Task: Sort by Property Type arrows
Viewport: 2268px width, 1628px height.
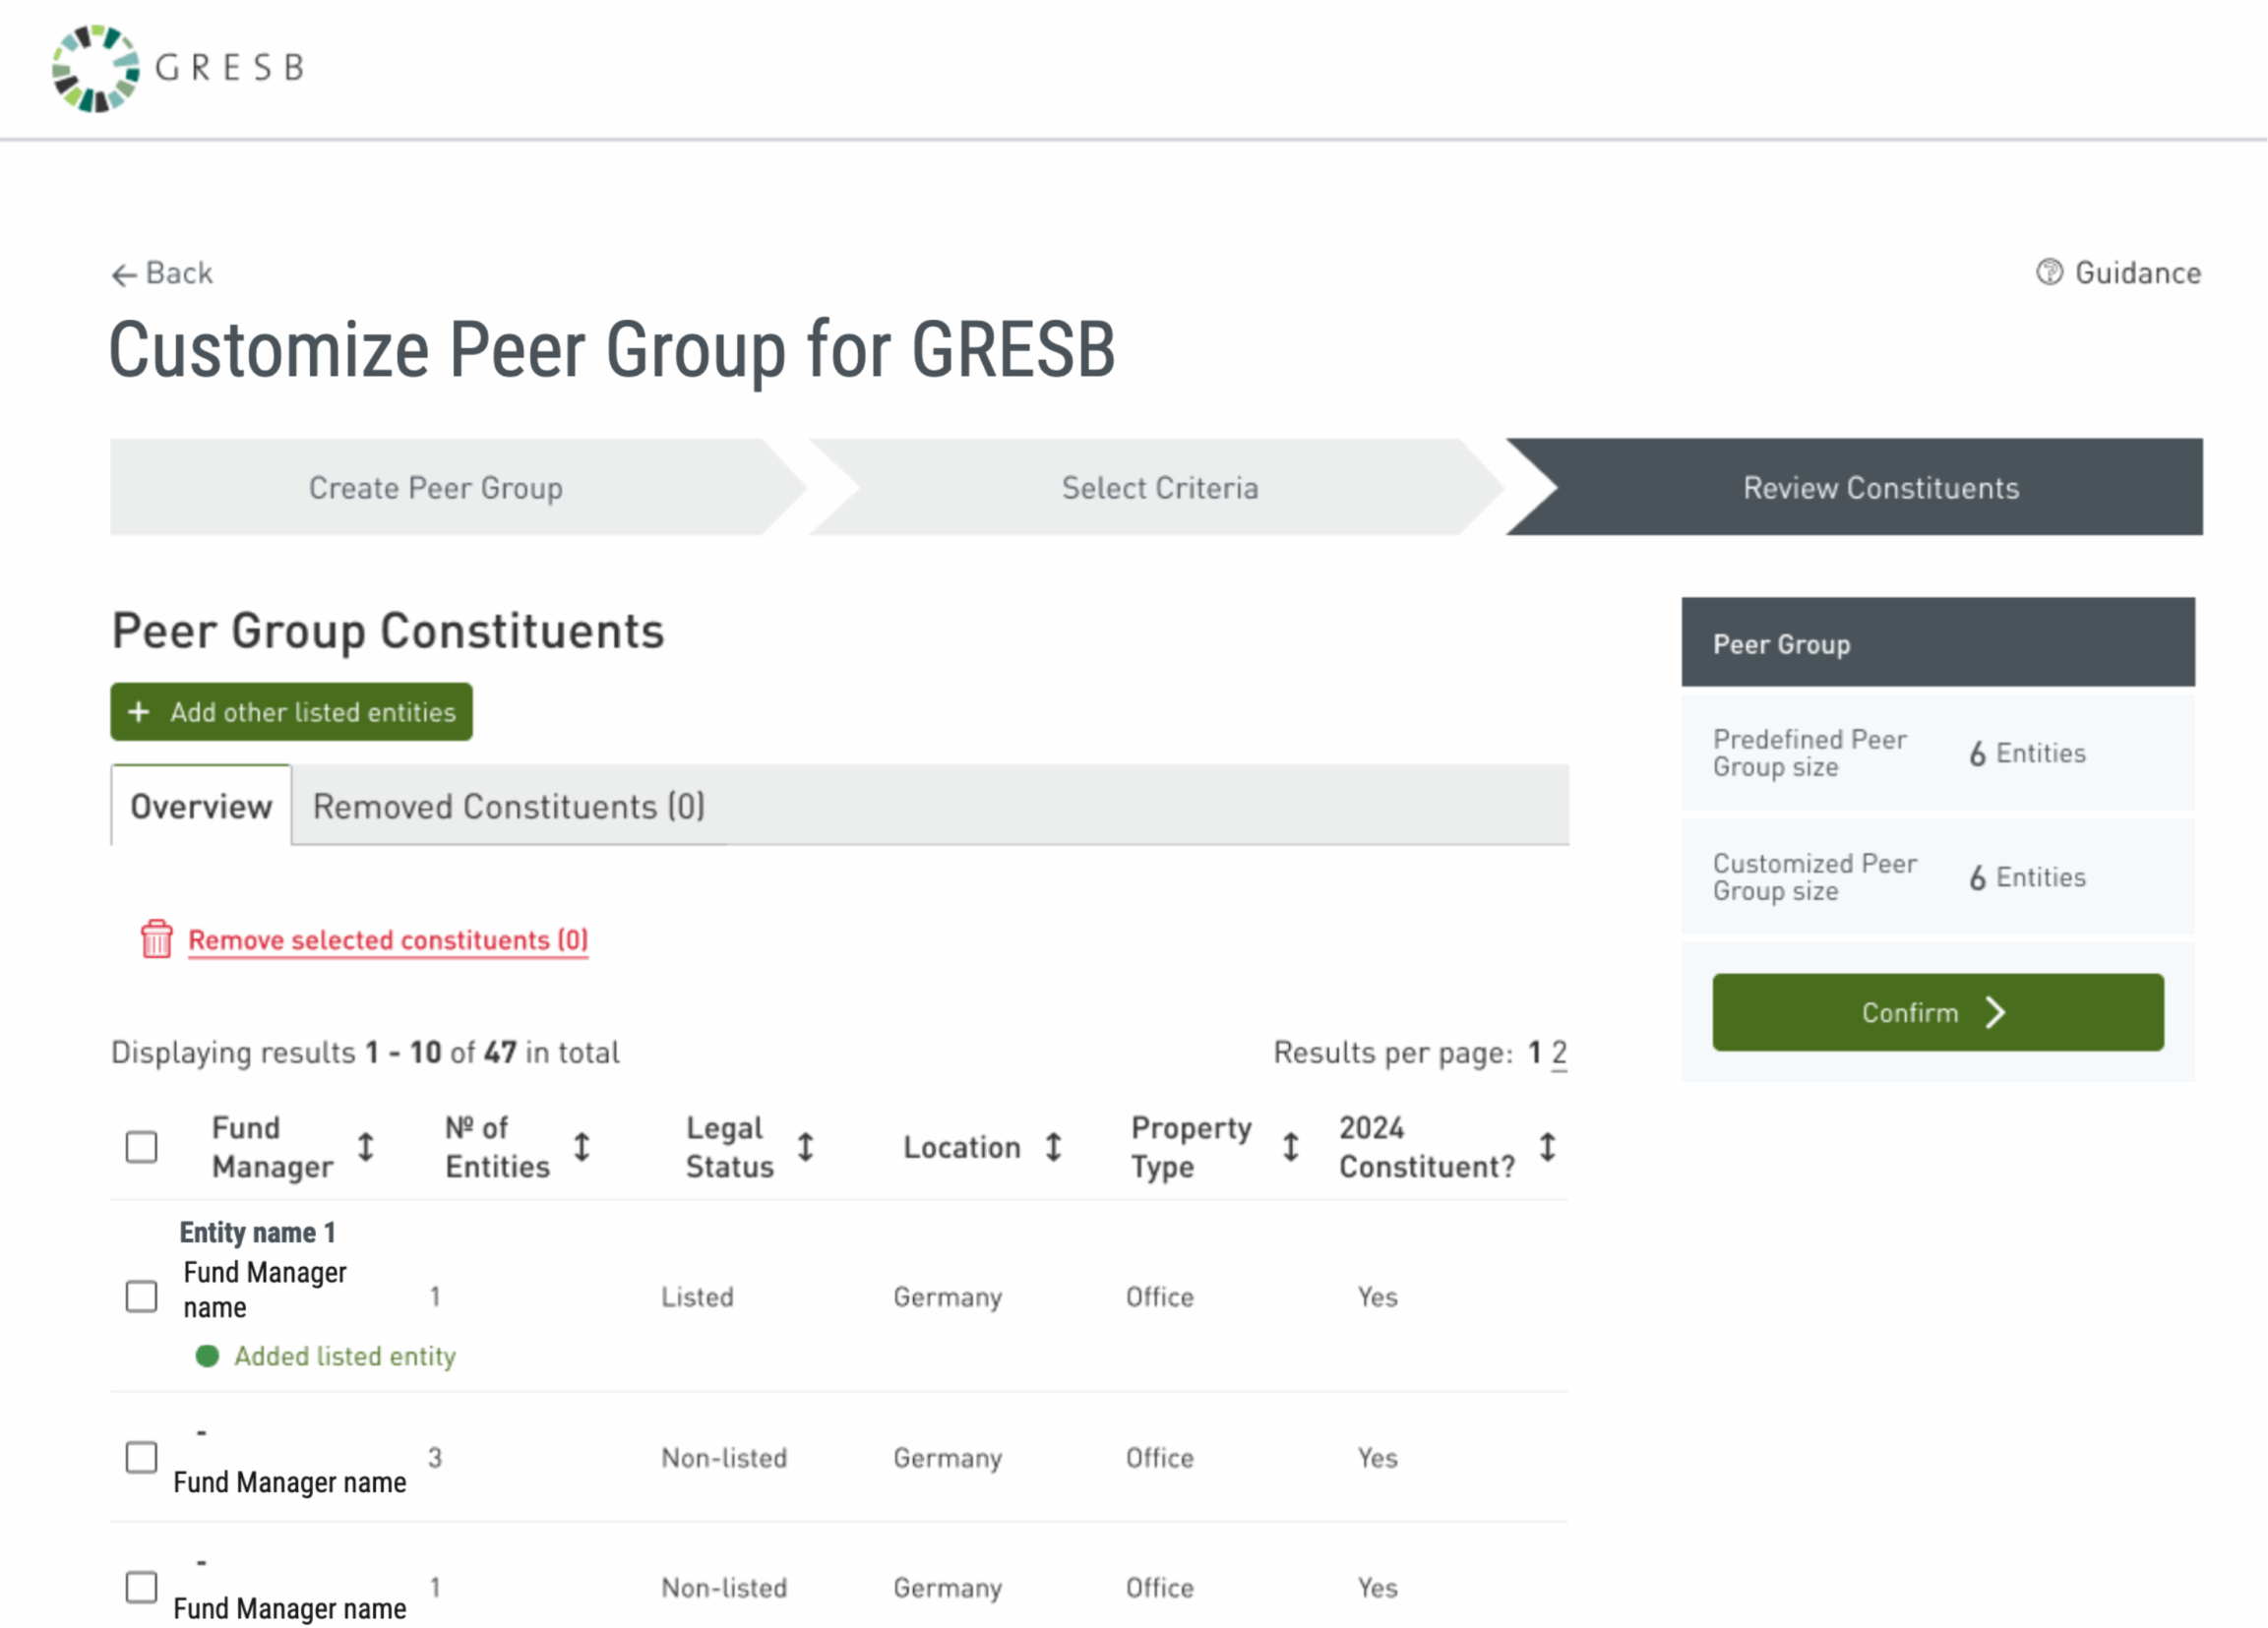Action: click(x=1291, y=1147)
